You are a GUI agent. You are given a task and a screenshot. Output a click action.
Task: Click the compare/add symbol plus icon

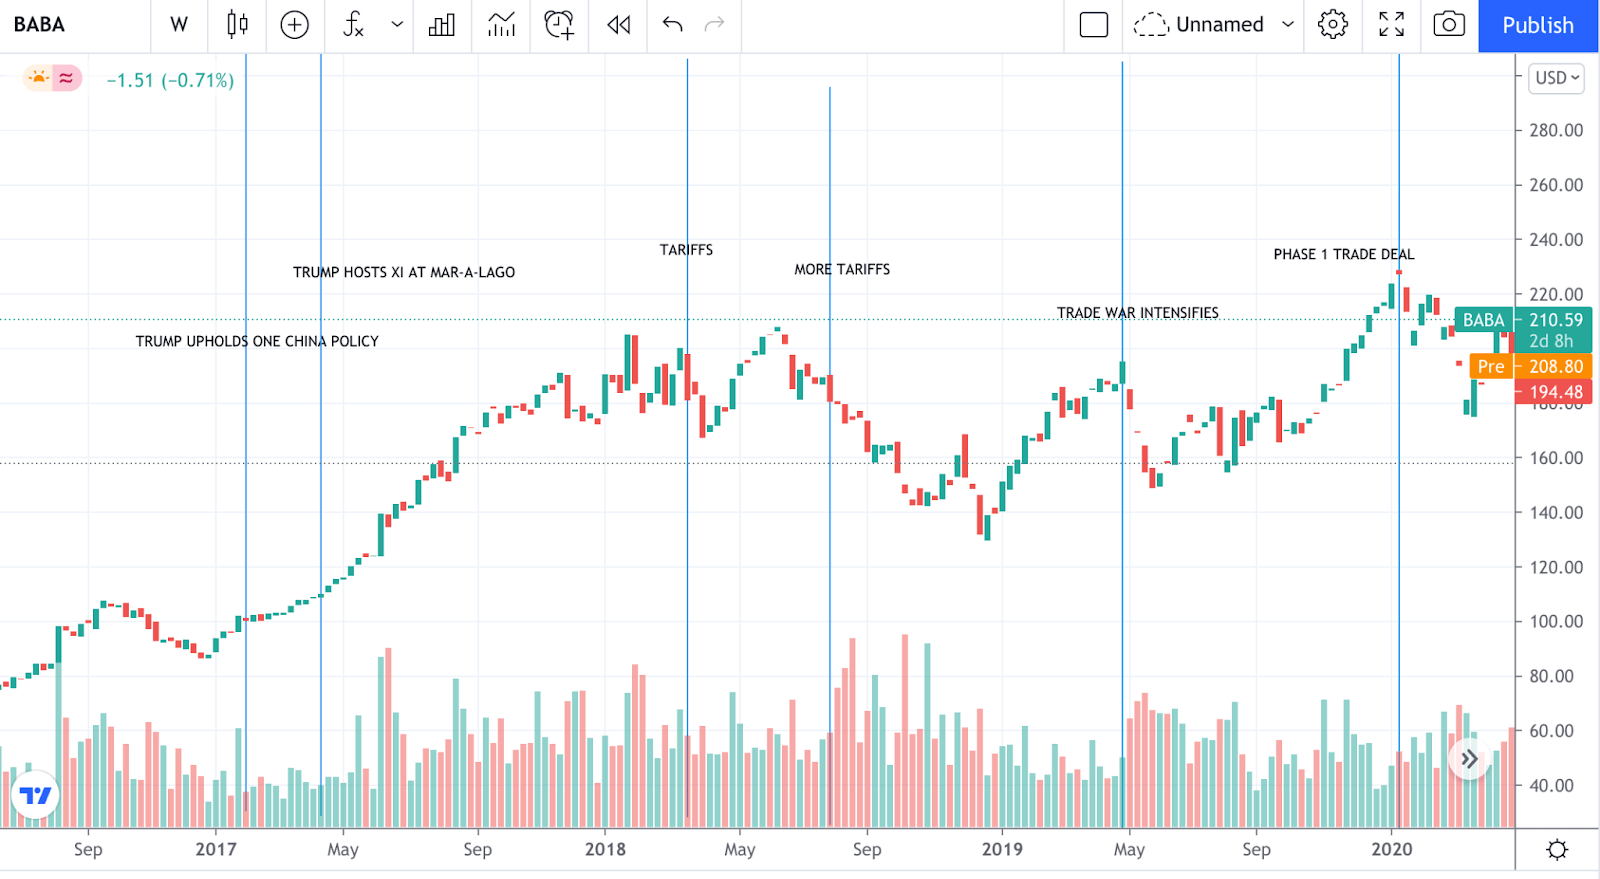(294, 25)
